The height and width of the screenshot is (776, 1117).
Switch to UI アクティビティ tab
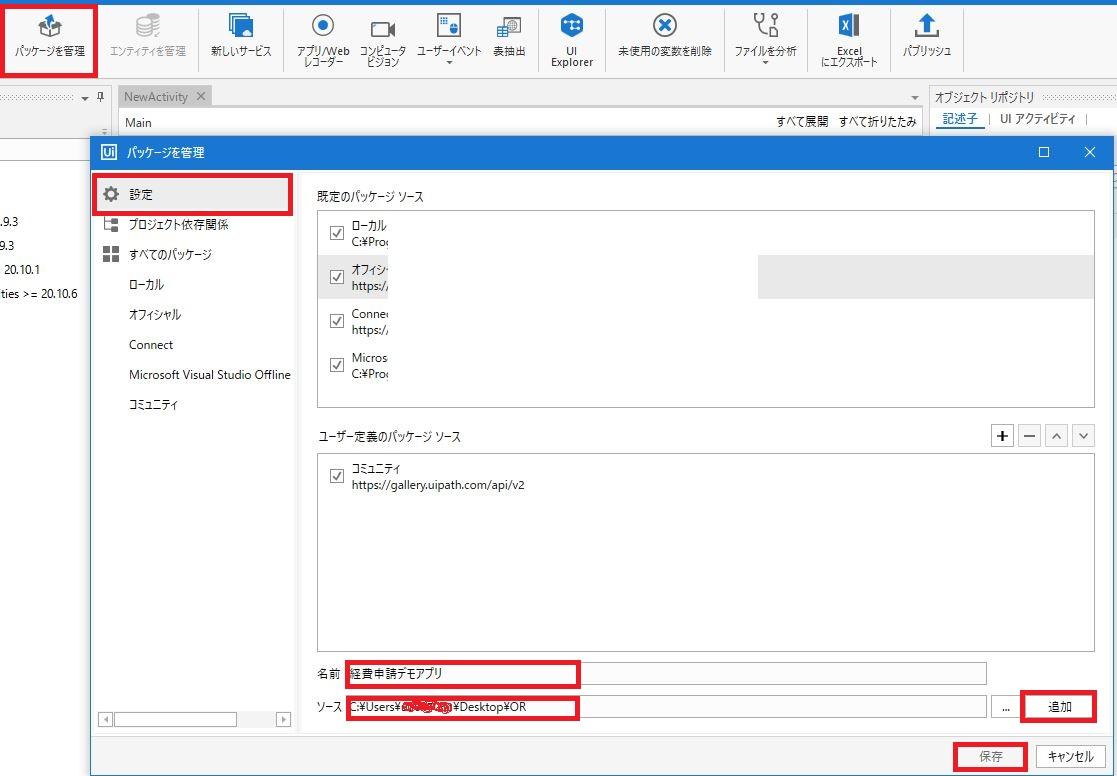(1037, 119)
